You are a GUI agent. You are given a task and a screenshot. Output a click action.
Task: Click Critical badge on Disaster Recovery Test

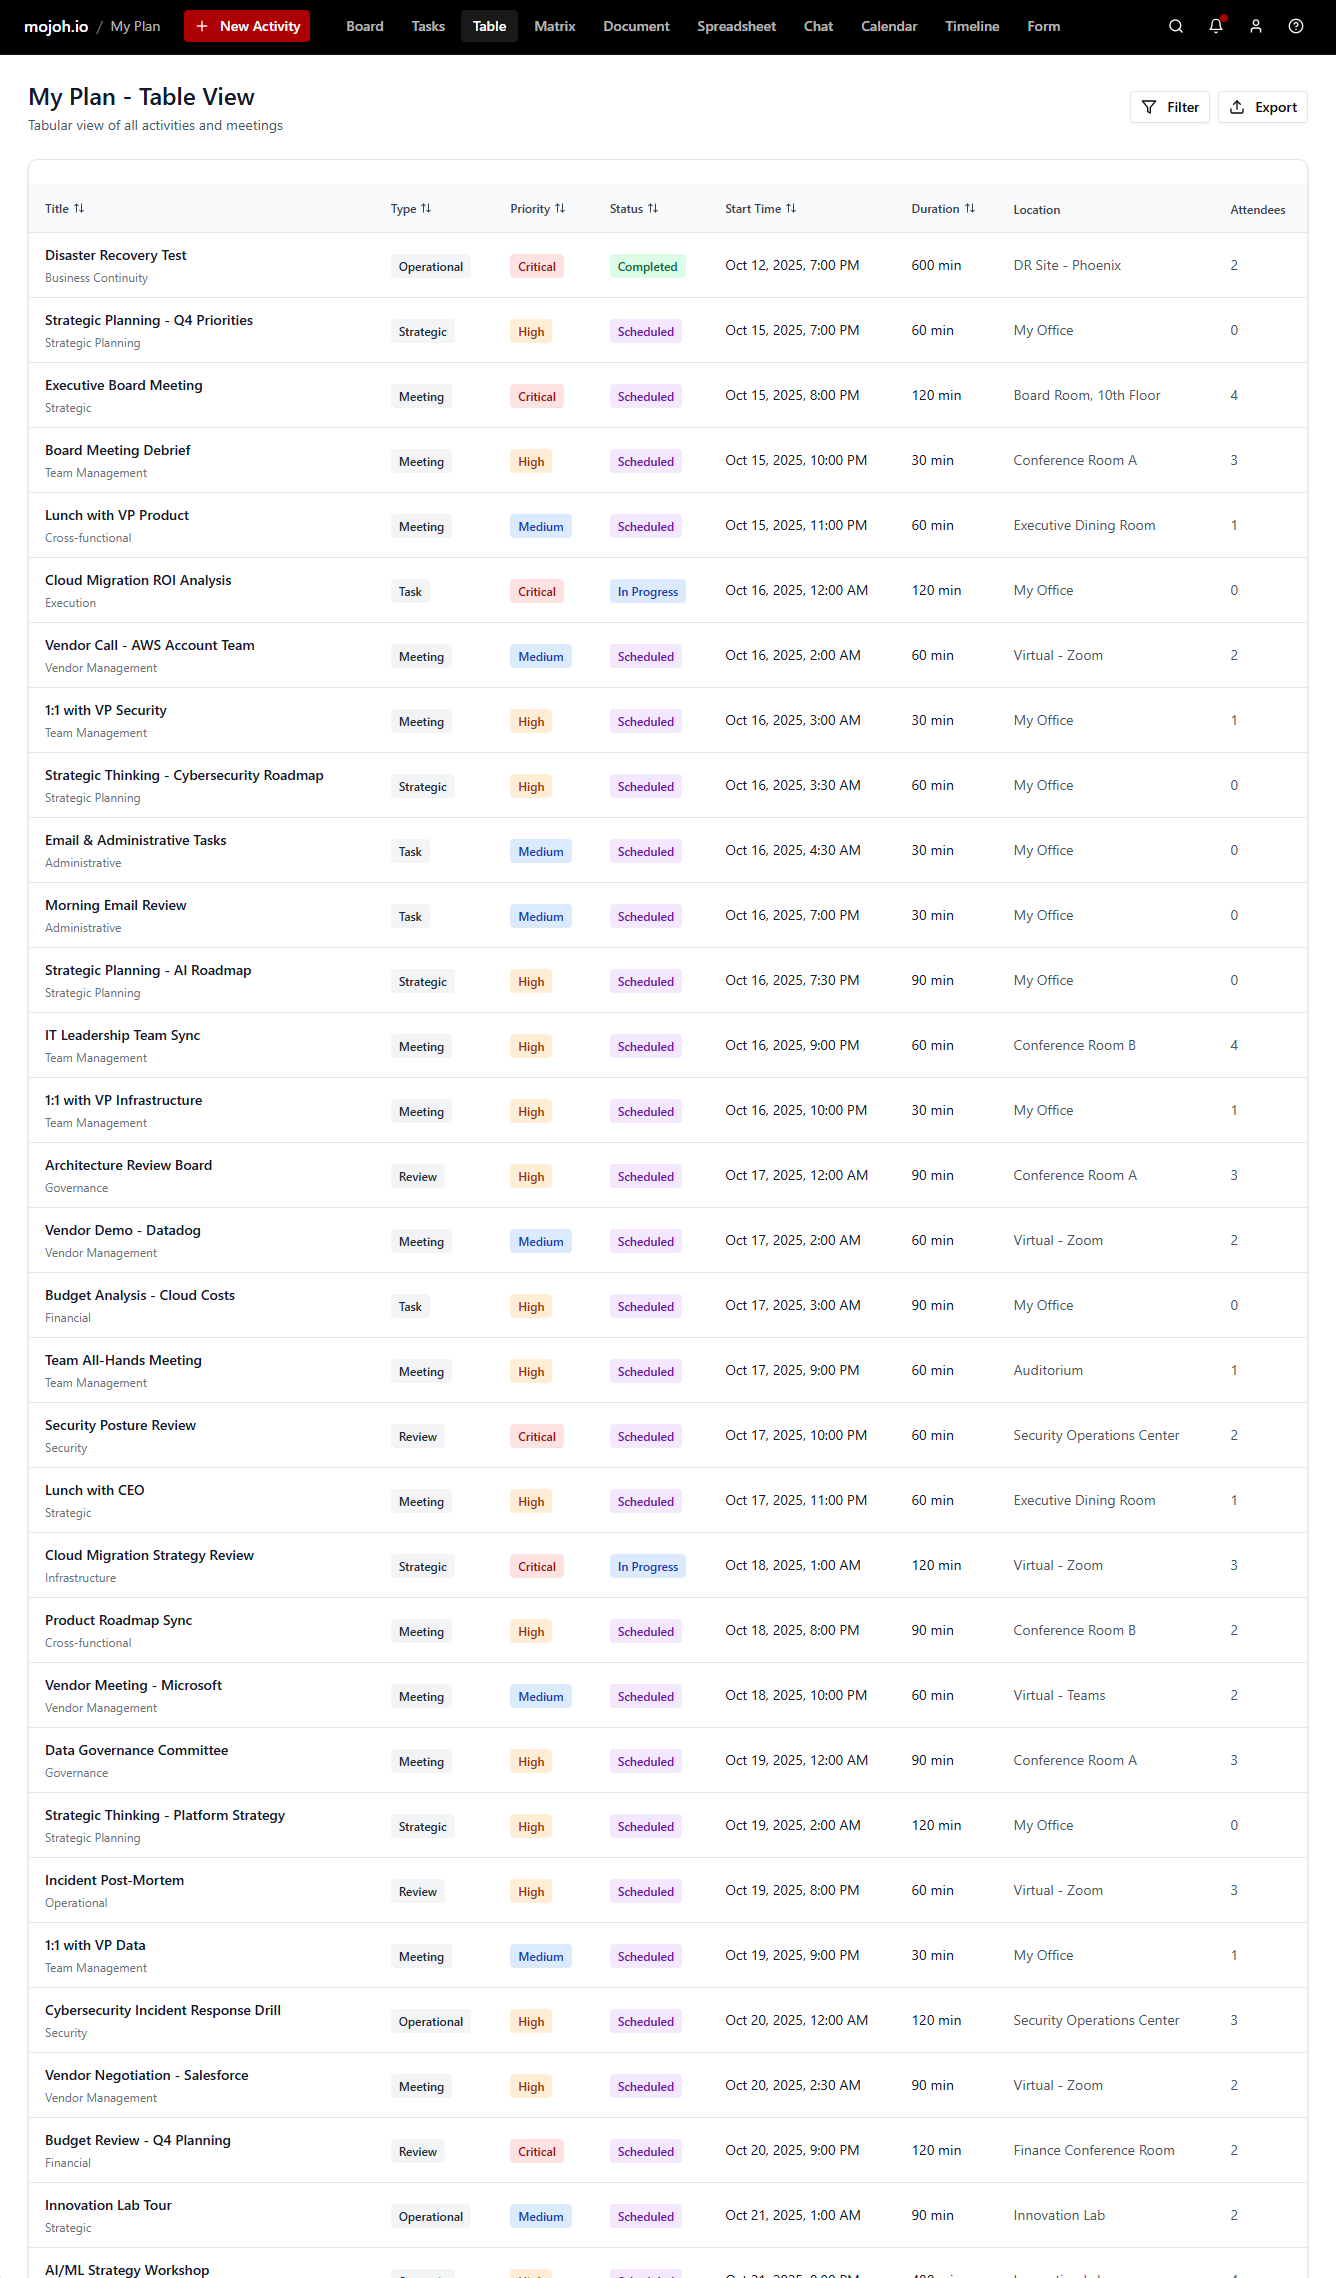click(x=537, y=267)
